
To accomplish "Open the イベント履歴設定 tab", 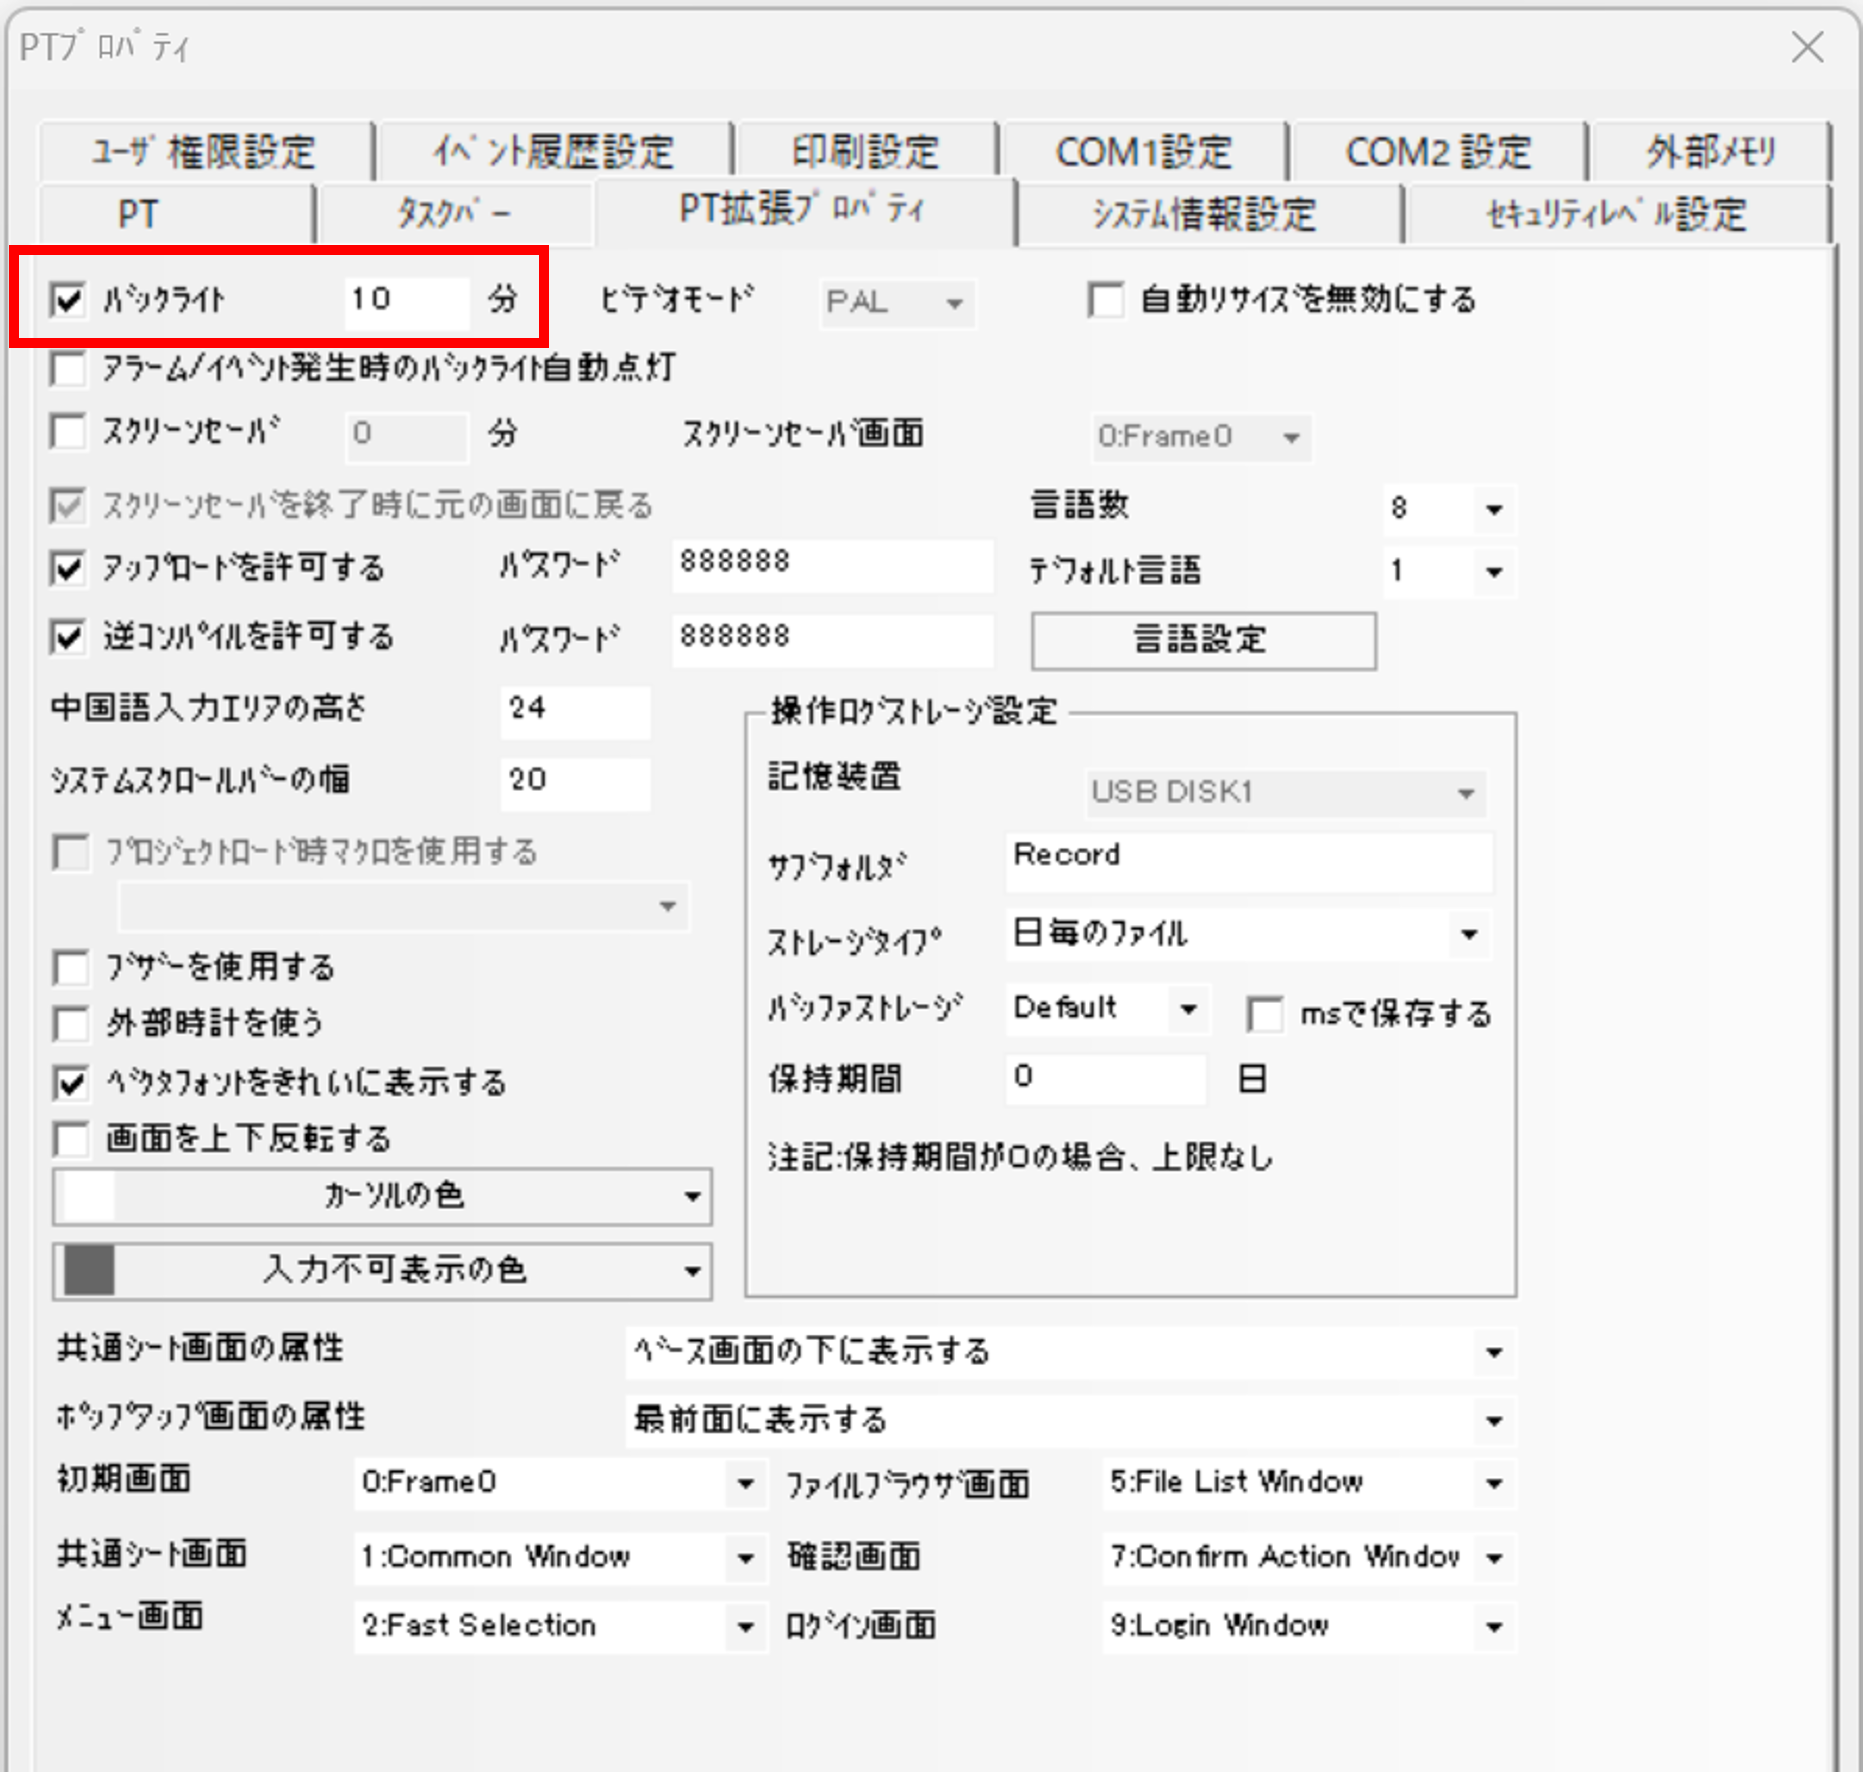I will 553,152.
